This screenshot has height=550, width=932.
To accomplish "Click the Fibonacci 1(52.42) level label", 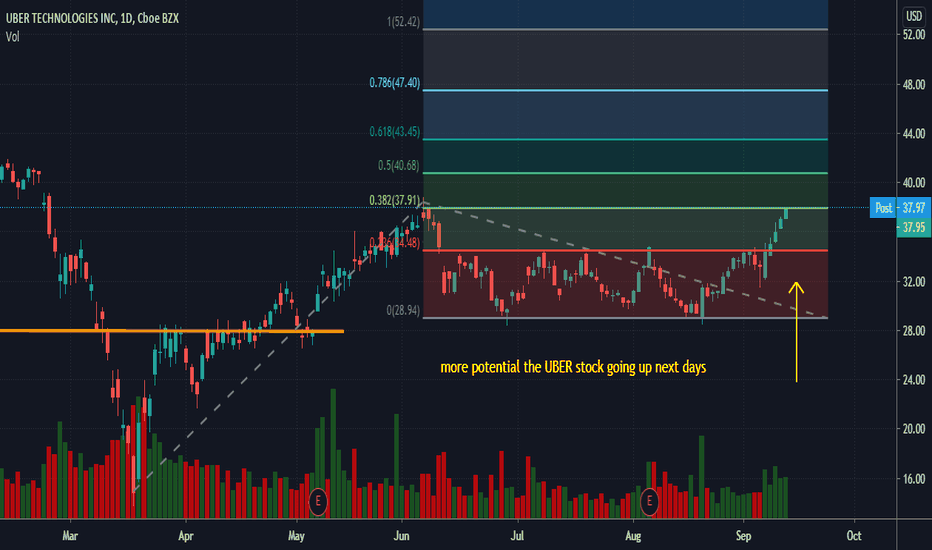I will pos(403,22).
